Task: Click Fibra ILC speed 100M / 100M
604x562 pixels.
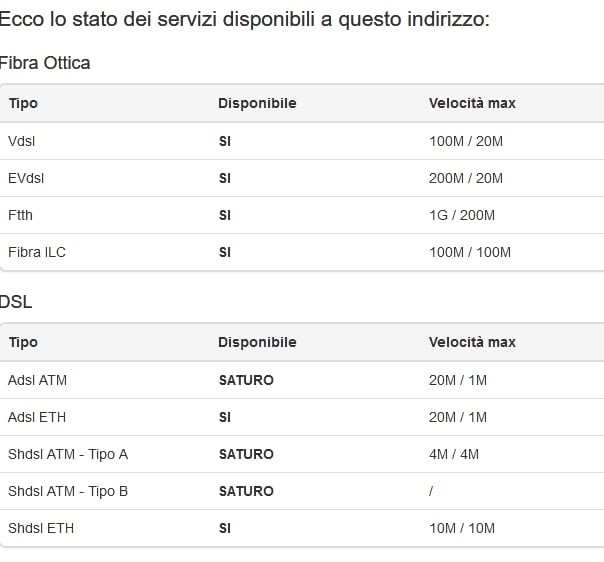Action: coord(470,252)
